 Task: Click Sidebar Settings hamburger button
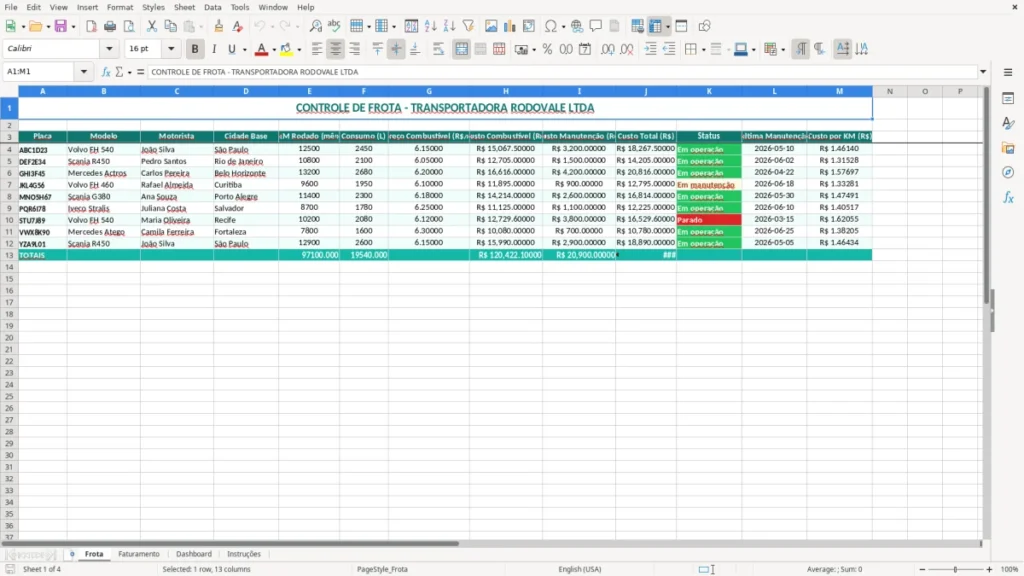1008,72
